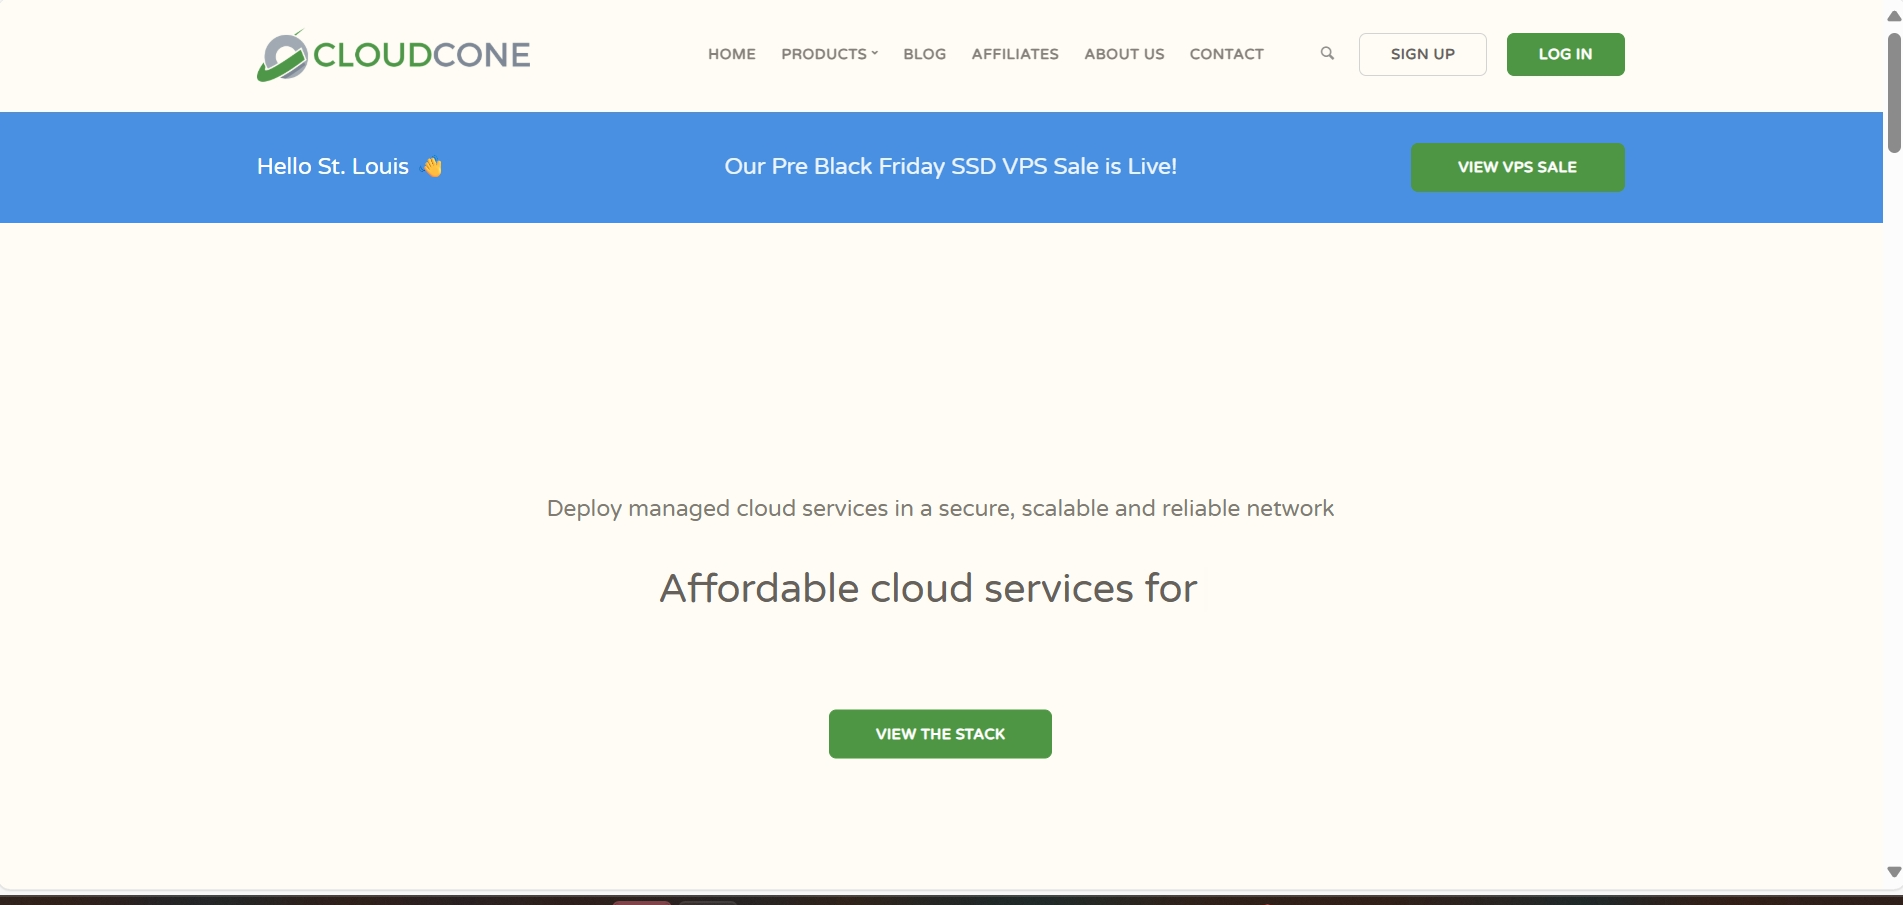Go to the HOME page
Screen dimensions: 1903x905
click(731, 54)
